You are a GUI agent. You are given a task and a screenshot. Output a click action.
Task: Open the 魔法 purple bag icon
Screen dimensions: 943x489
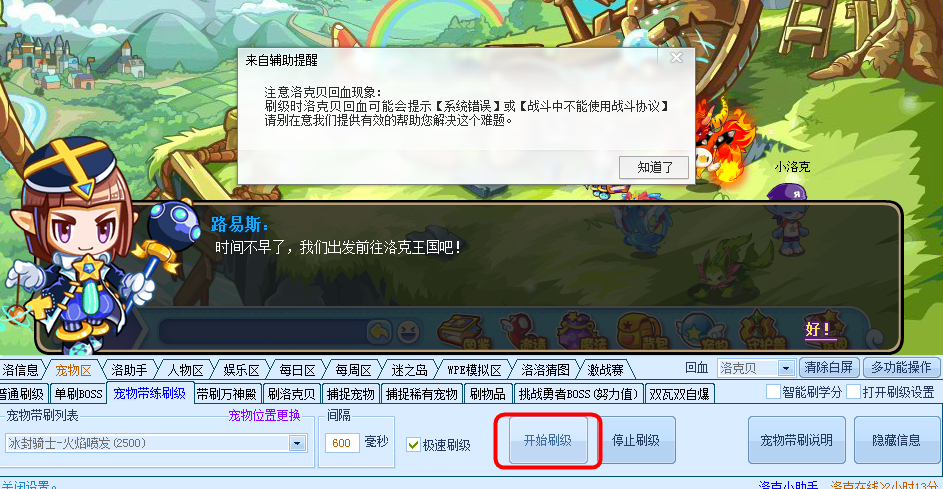(580, 331)
